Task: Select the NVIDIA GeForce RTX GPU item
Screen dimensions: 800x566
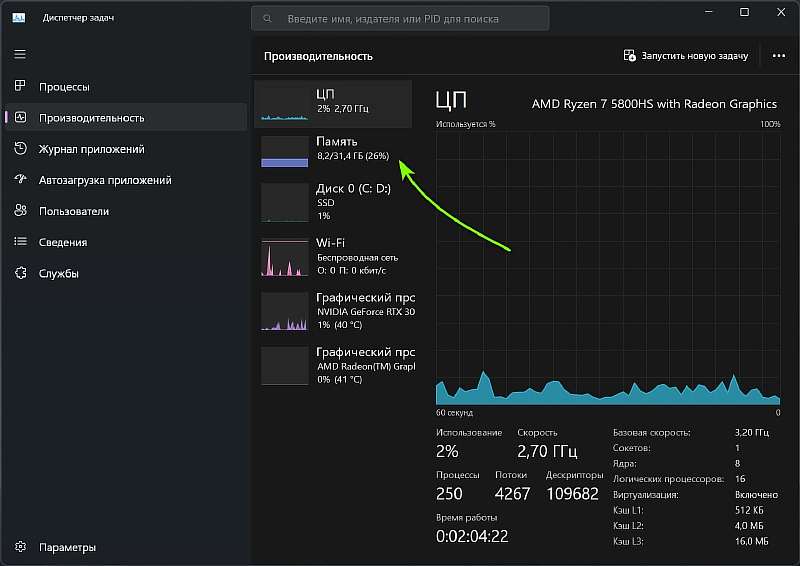Action: 333,311
